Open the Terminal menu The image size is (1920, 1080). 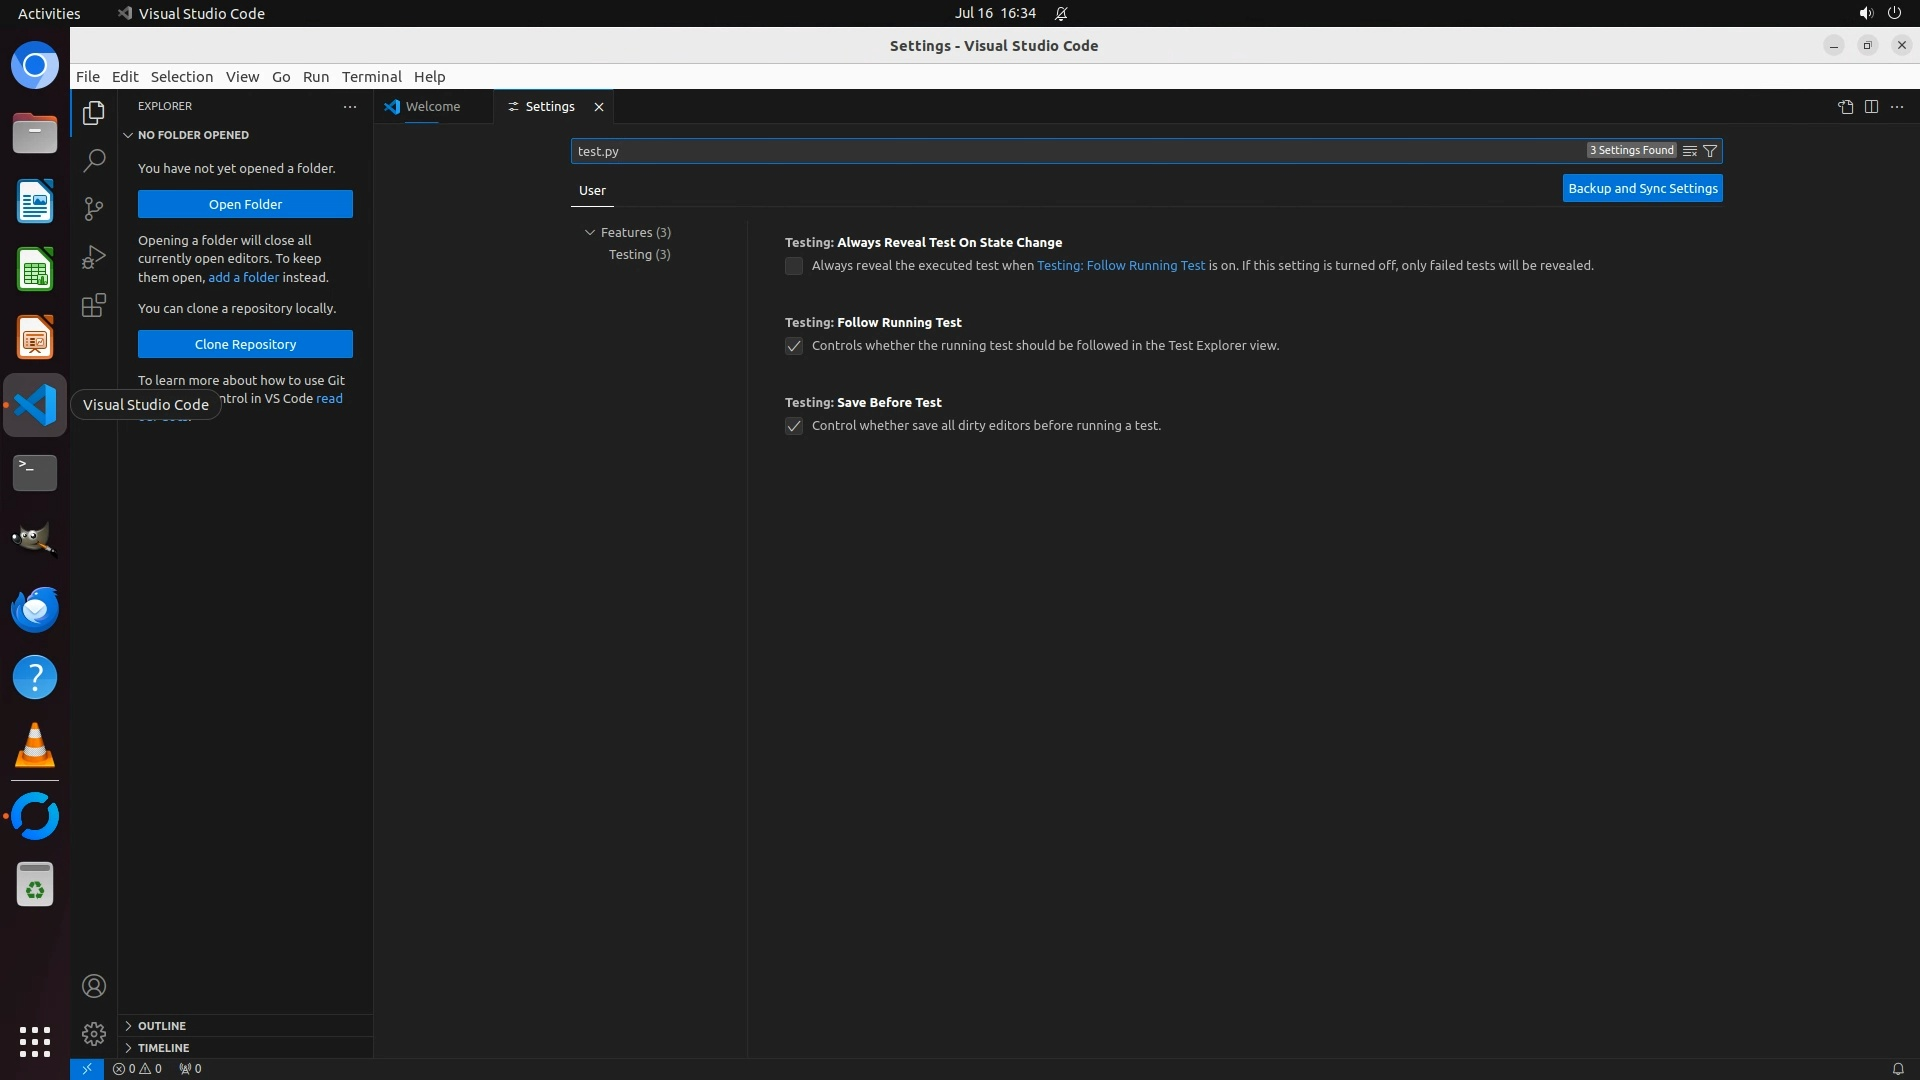pyautogui.click(x=371, y=77)
